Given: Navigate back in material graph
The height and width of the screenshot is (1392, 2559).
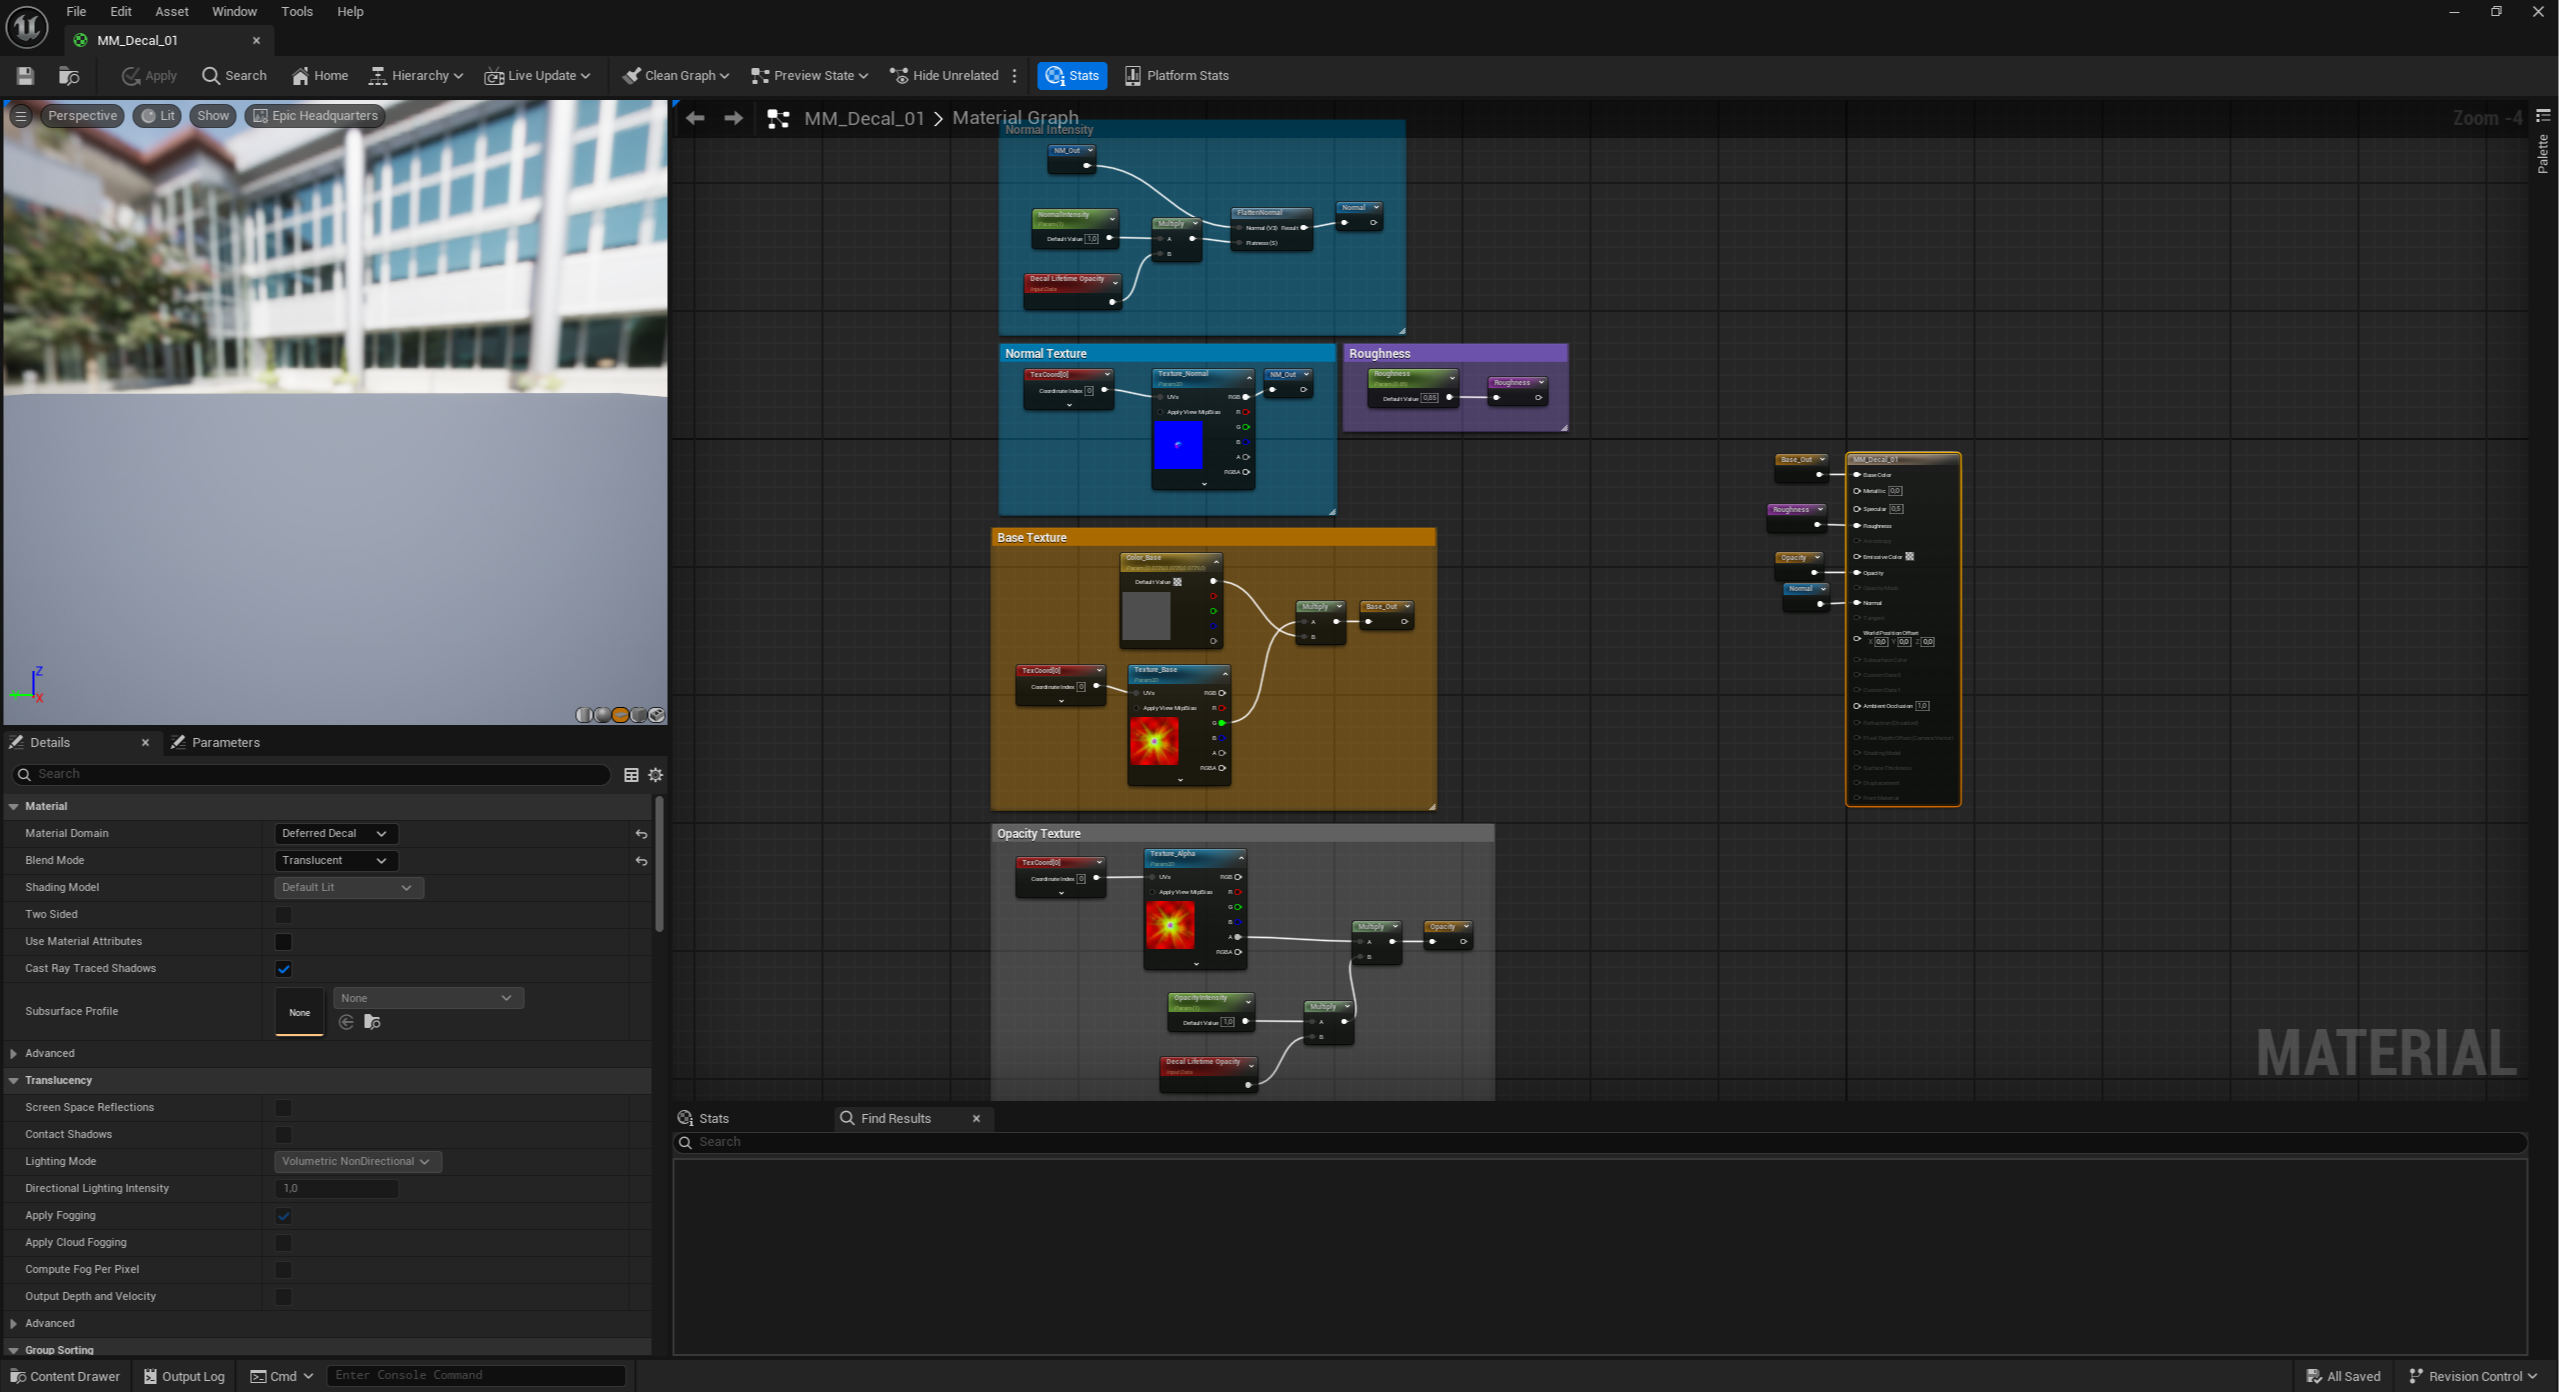Looking at the screenshot, I should pyautogui.click(x=695, y=118).
